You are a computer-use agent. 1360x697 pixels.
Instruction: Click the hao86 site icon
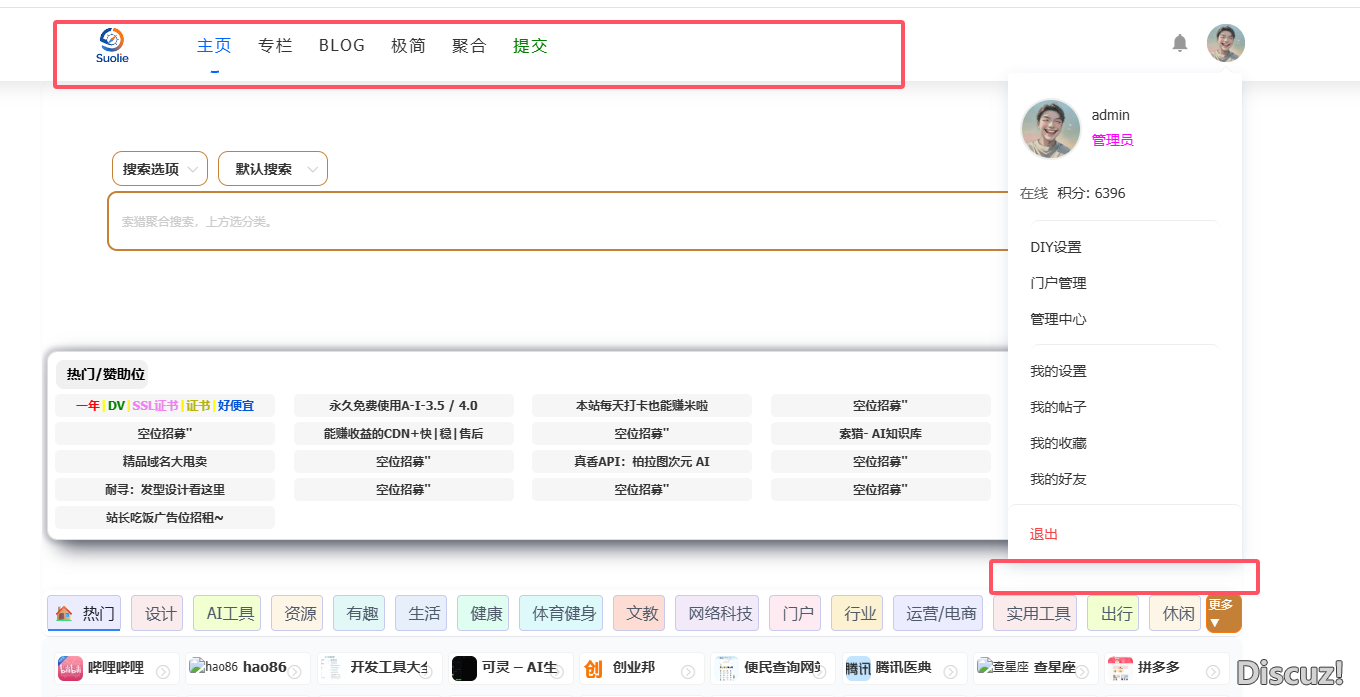[201, 668]
